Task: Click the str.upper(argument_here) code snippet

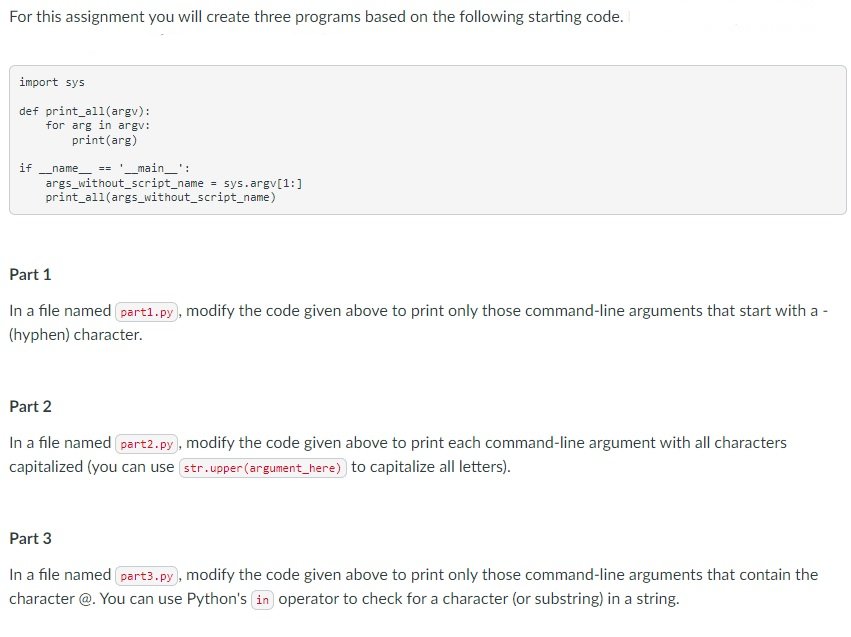Action: pyautogui.click(x=262, y=468)
